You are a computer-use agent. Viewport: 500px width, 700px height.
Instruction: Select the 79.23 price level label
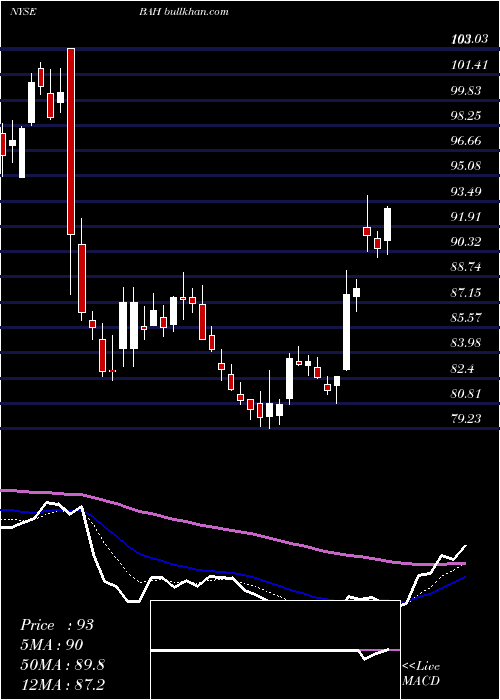(x=467, y=419)
